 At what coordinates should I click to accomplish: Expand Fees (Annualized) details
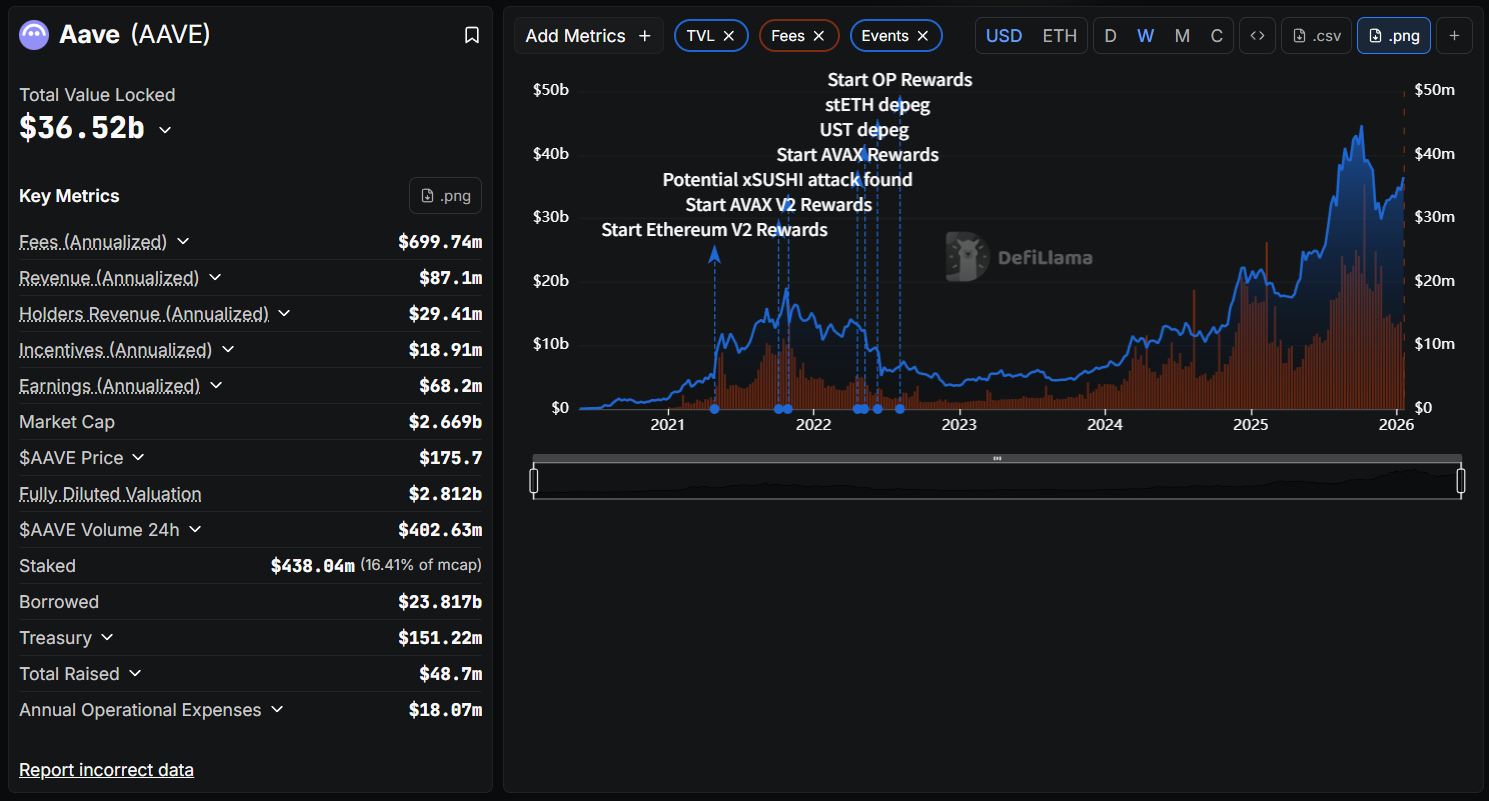pos(183,242)
